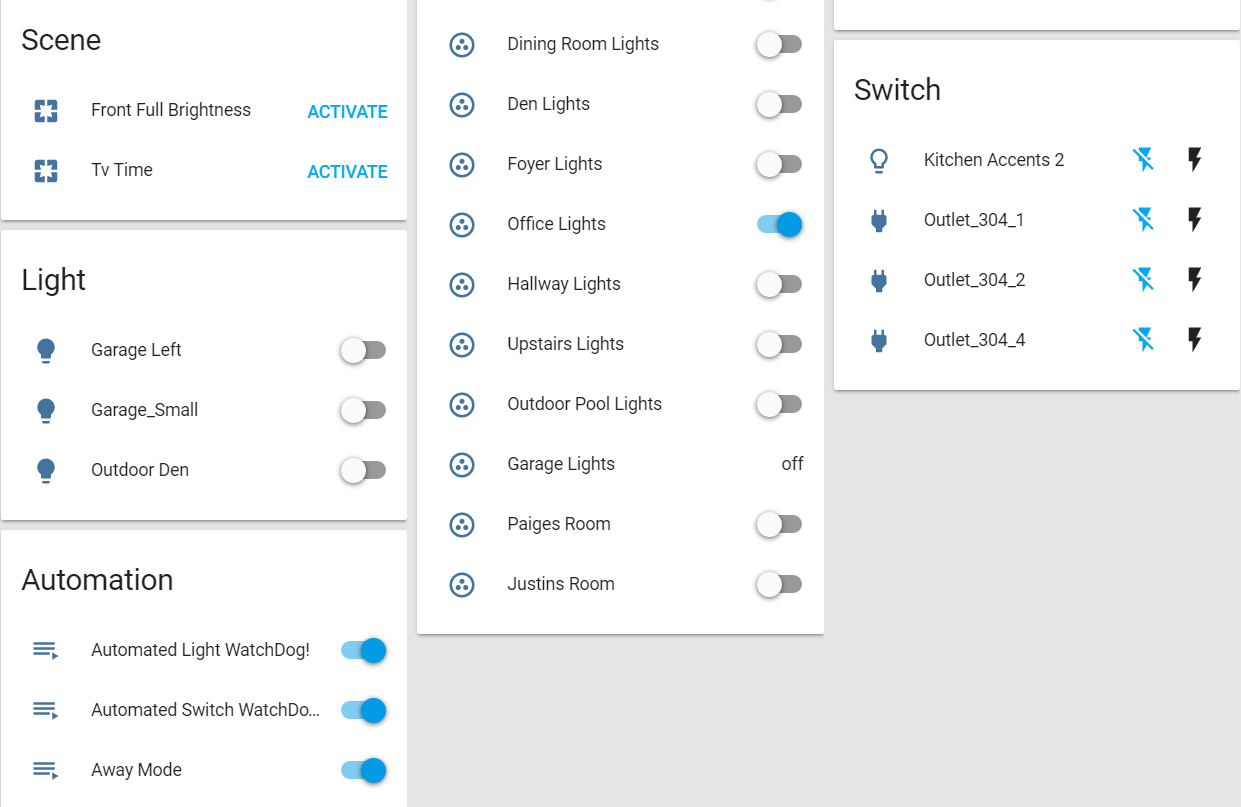Image resolution: width=1241 pixels, height=807 pixels.
Task: Click the Office Lights group icon
Action: [462, 224]
